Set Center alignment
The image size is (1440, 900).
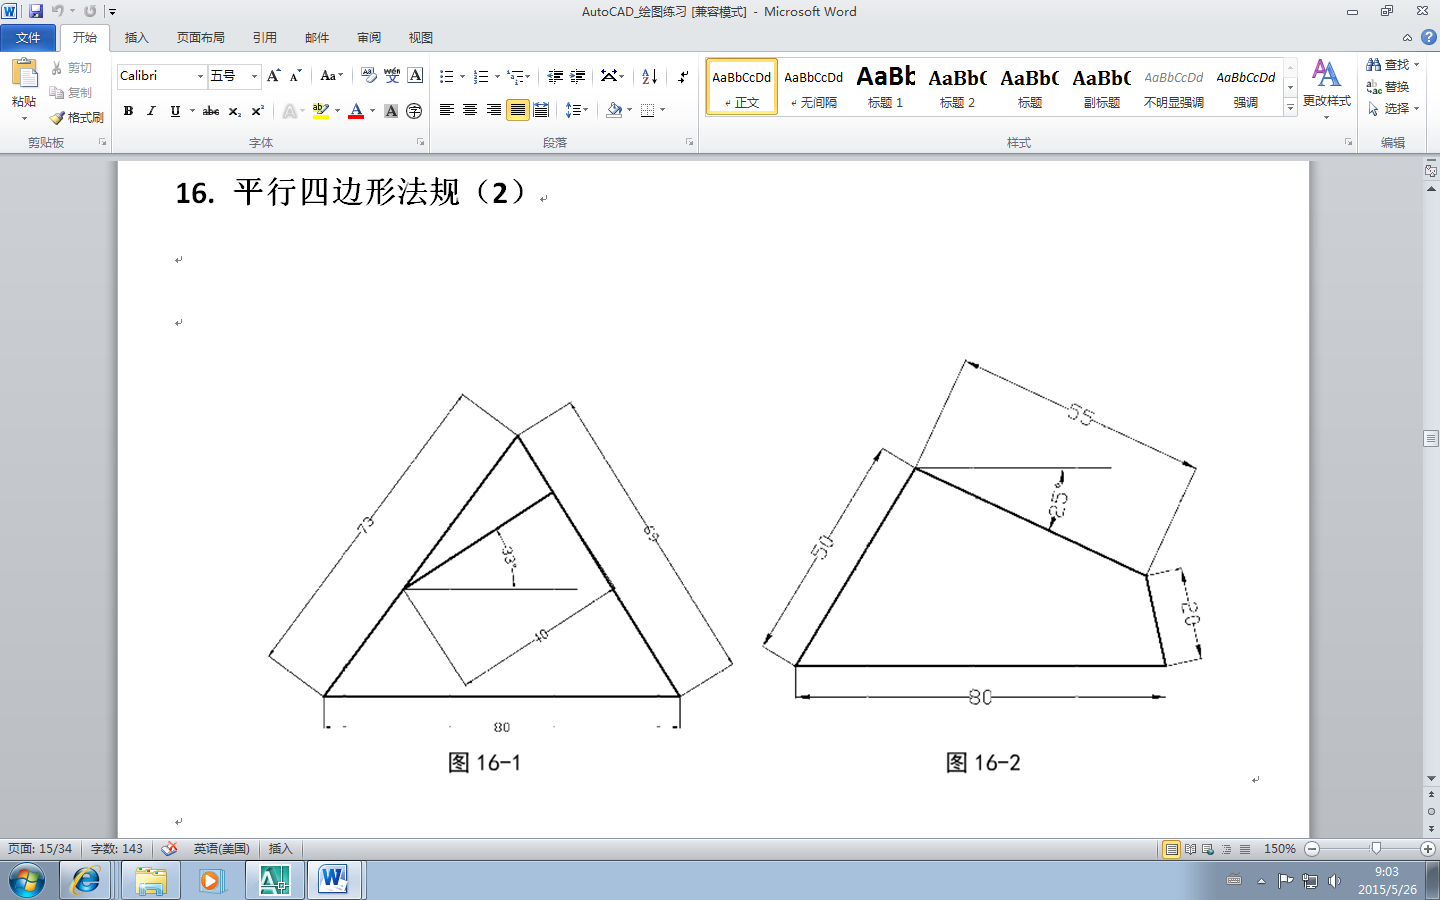click(x=470, y=110)
